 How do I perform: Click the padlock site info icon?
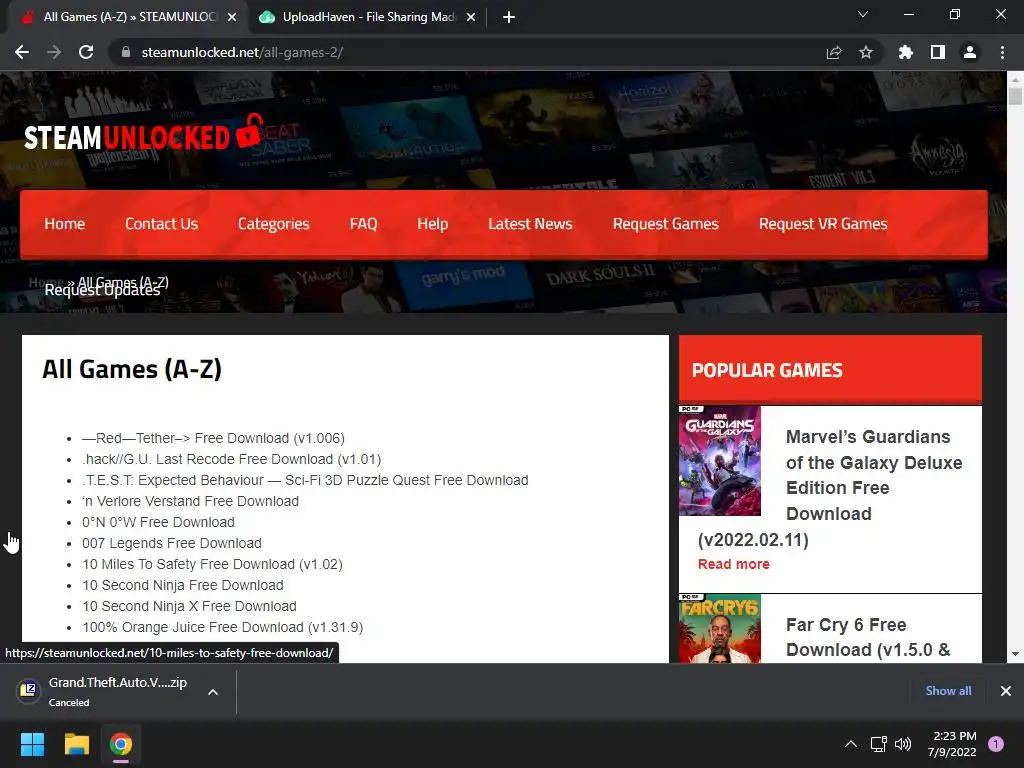coord(126,52)
